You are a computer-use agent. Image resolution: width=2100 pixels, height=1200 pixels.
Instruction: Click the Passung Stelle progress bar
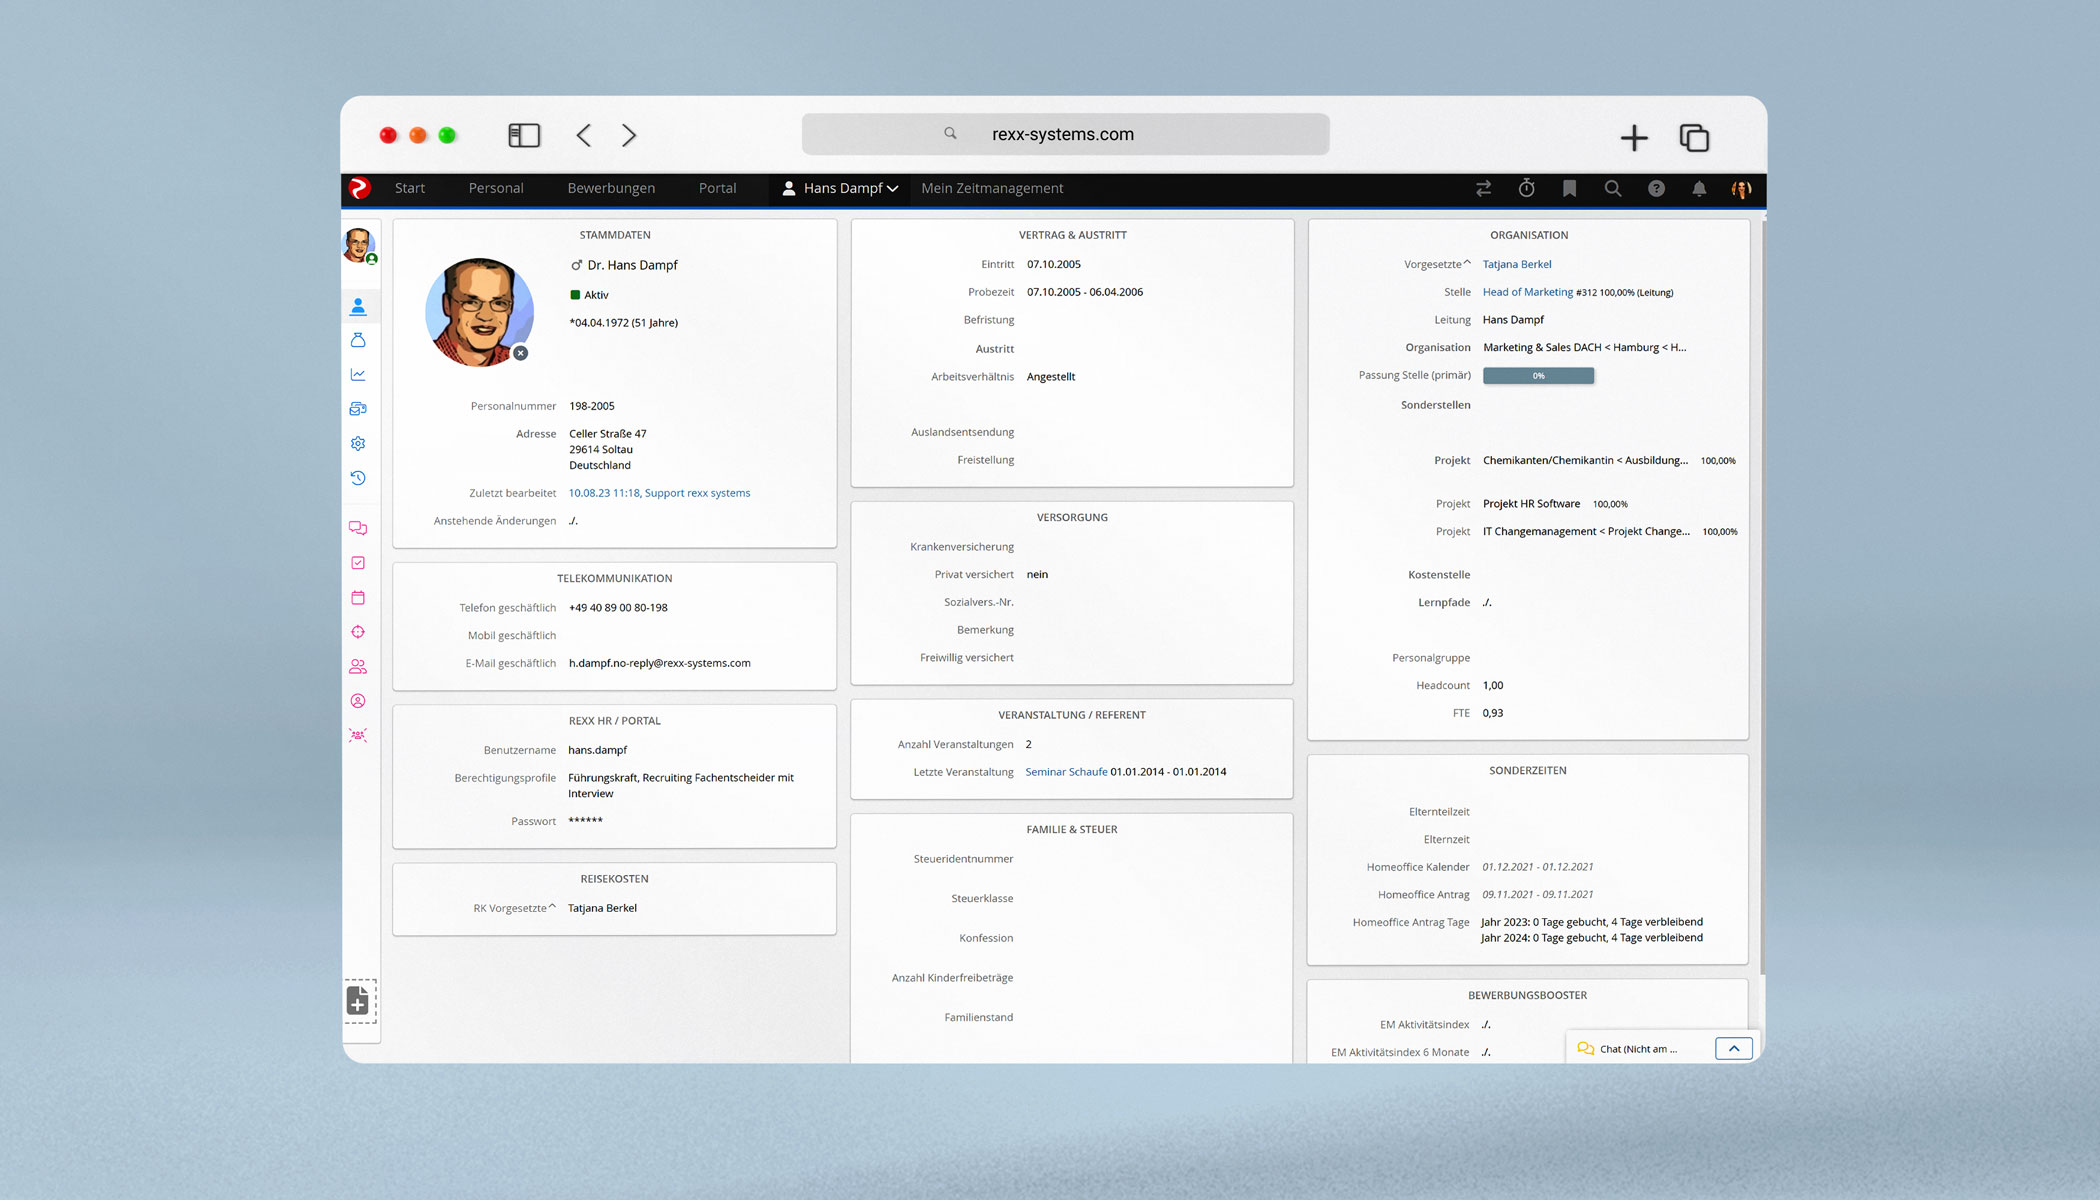1538,375
